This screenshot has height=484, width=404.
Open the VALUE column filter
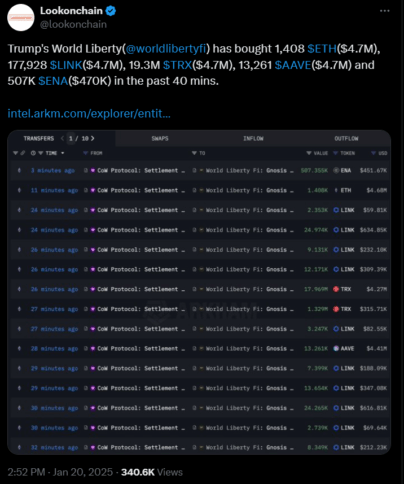tap(309, 153)
